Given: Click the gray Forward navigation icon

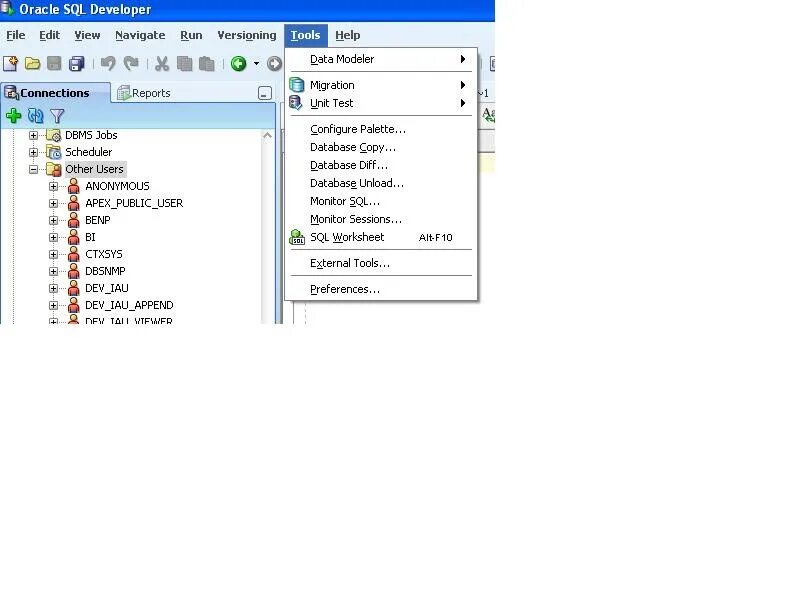Looking at the screenshot, I should (x=274, y=64).
